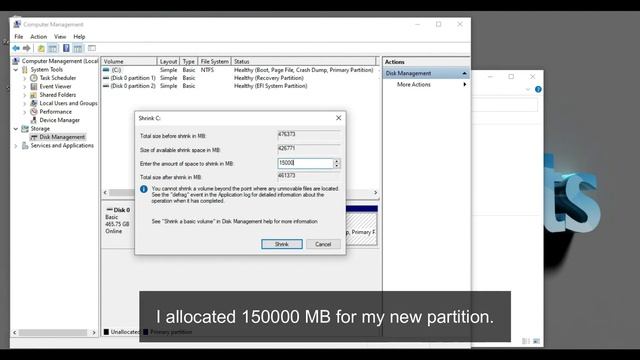
Task: Click the Forward arrow in the toolbar
Action: [27, 48]
